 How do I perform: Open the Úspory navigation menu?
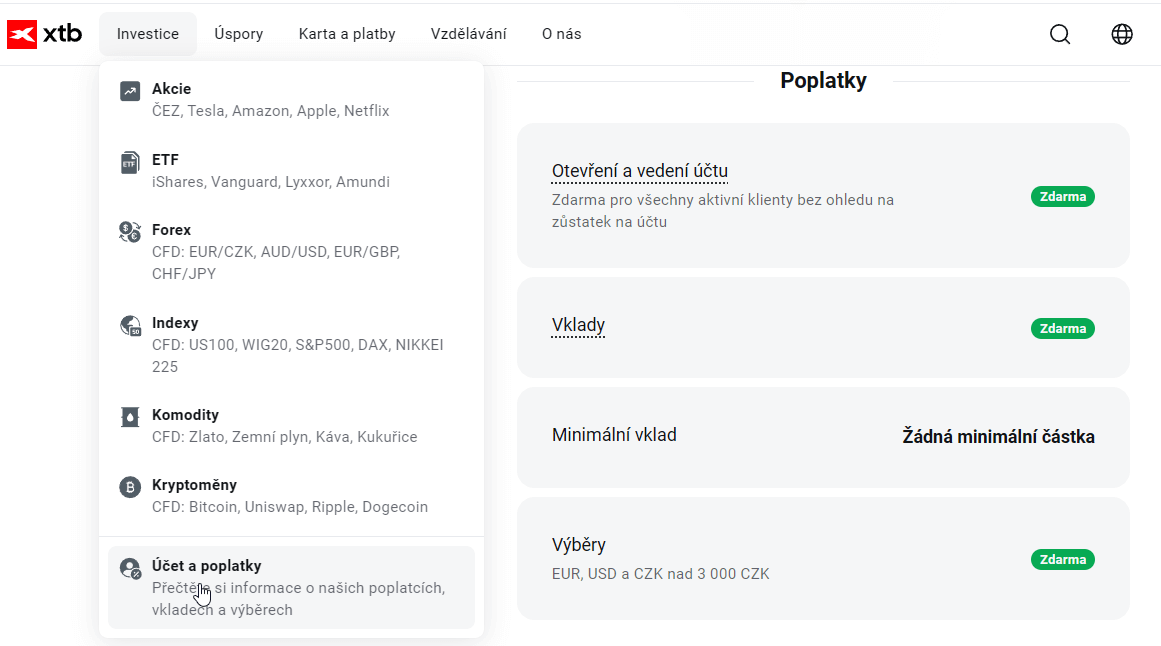[239, 34]
